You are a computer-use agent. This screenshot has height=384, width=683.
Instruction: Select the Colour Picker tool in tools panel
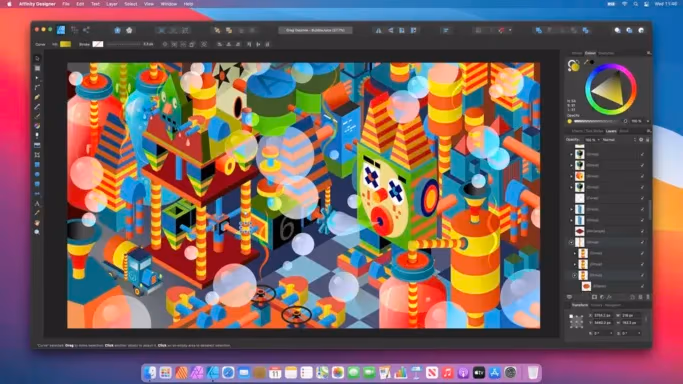tap(37, 213)
